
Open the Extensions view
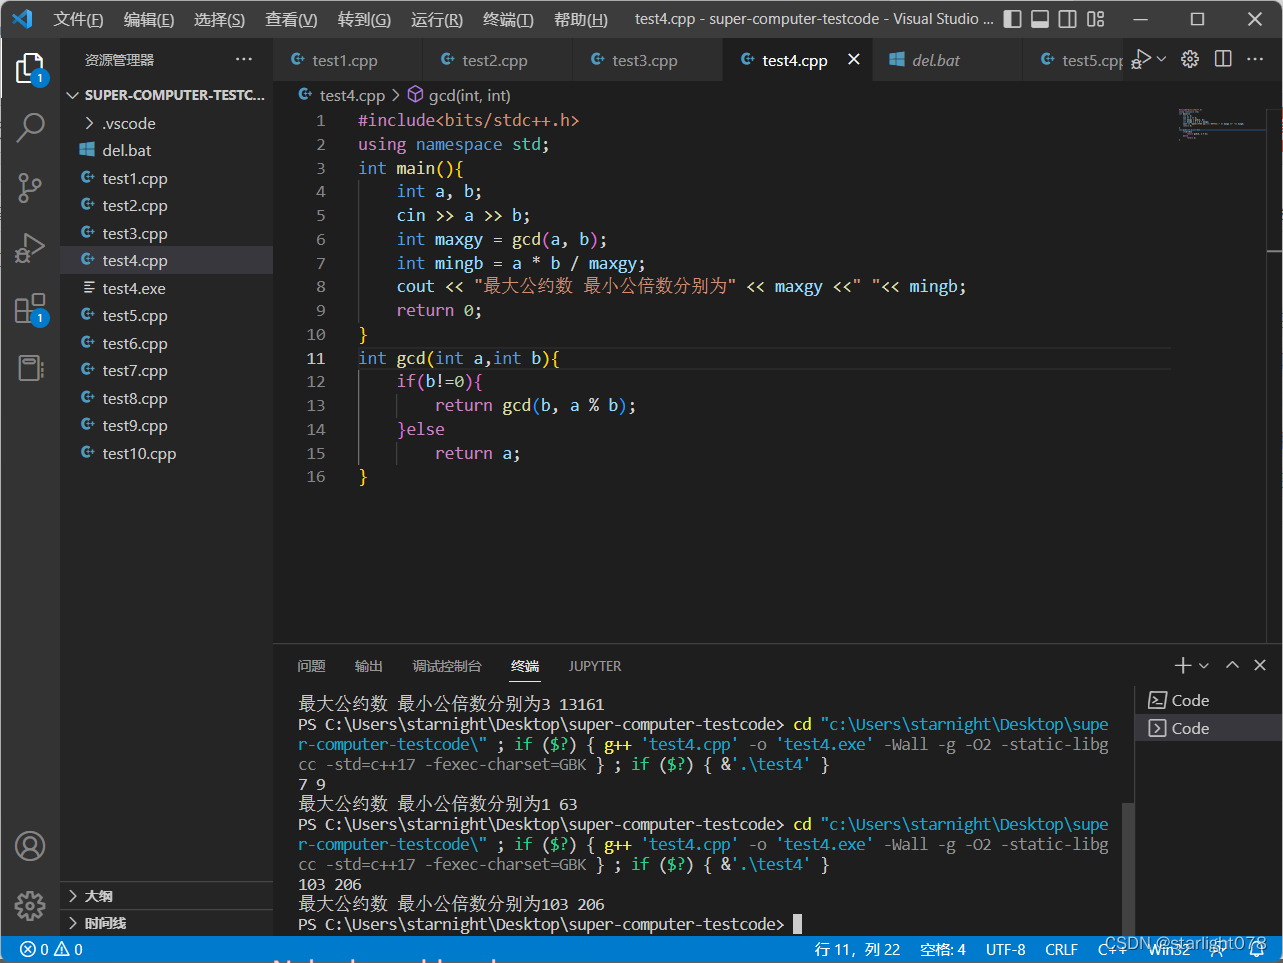tap(30, 309)
